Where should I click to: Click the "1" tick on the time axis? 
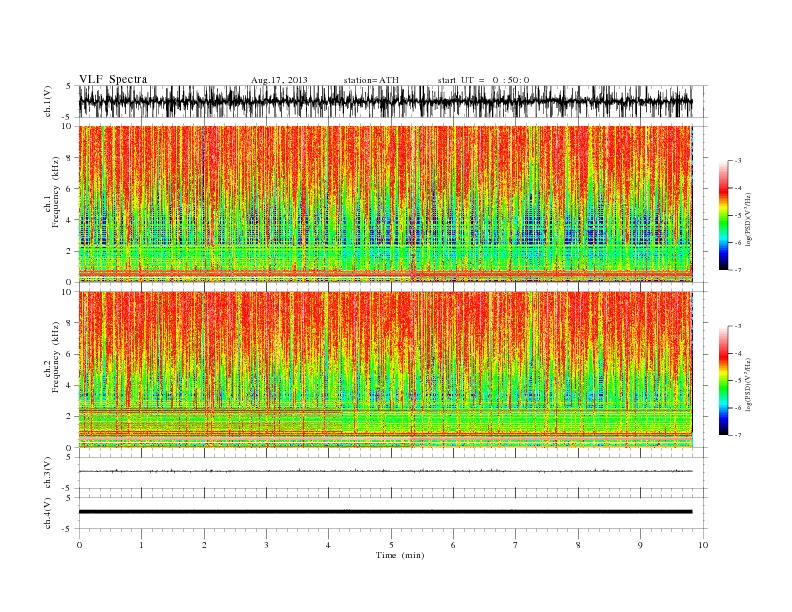click(141, 545)
